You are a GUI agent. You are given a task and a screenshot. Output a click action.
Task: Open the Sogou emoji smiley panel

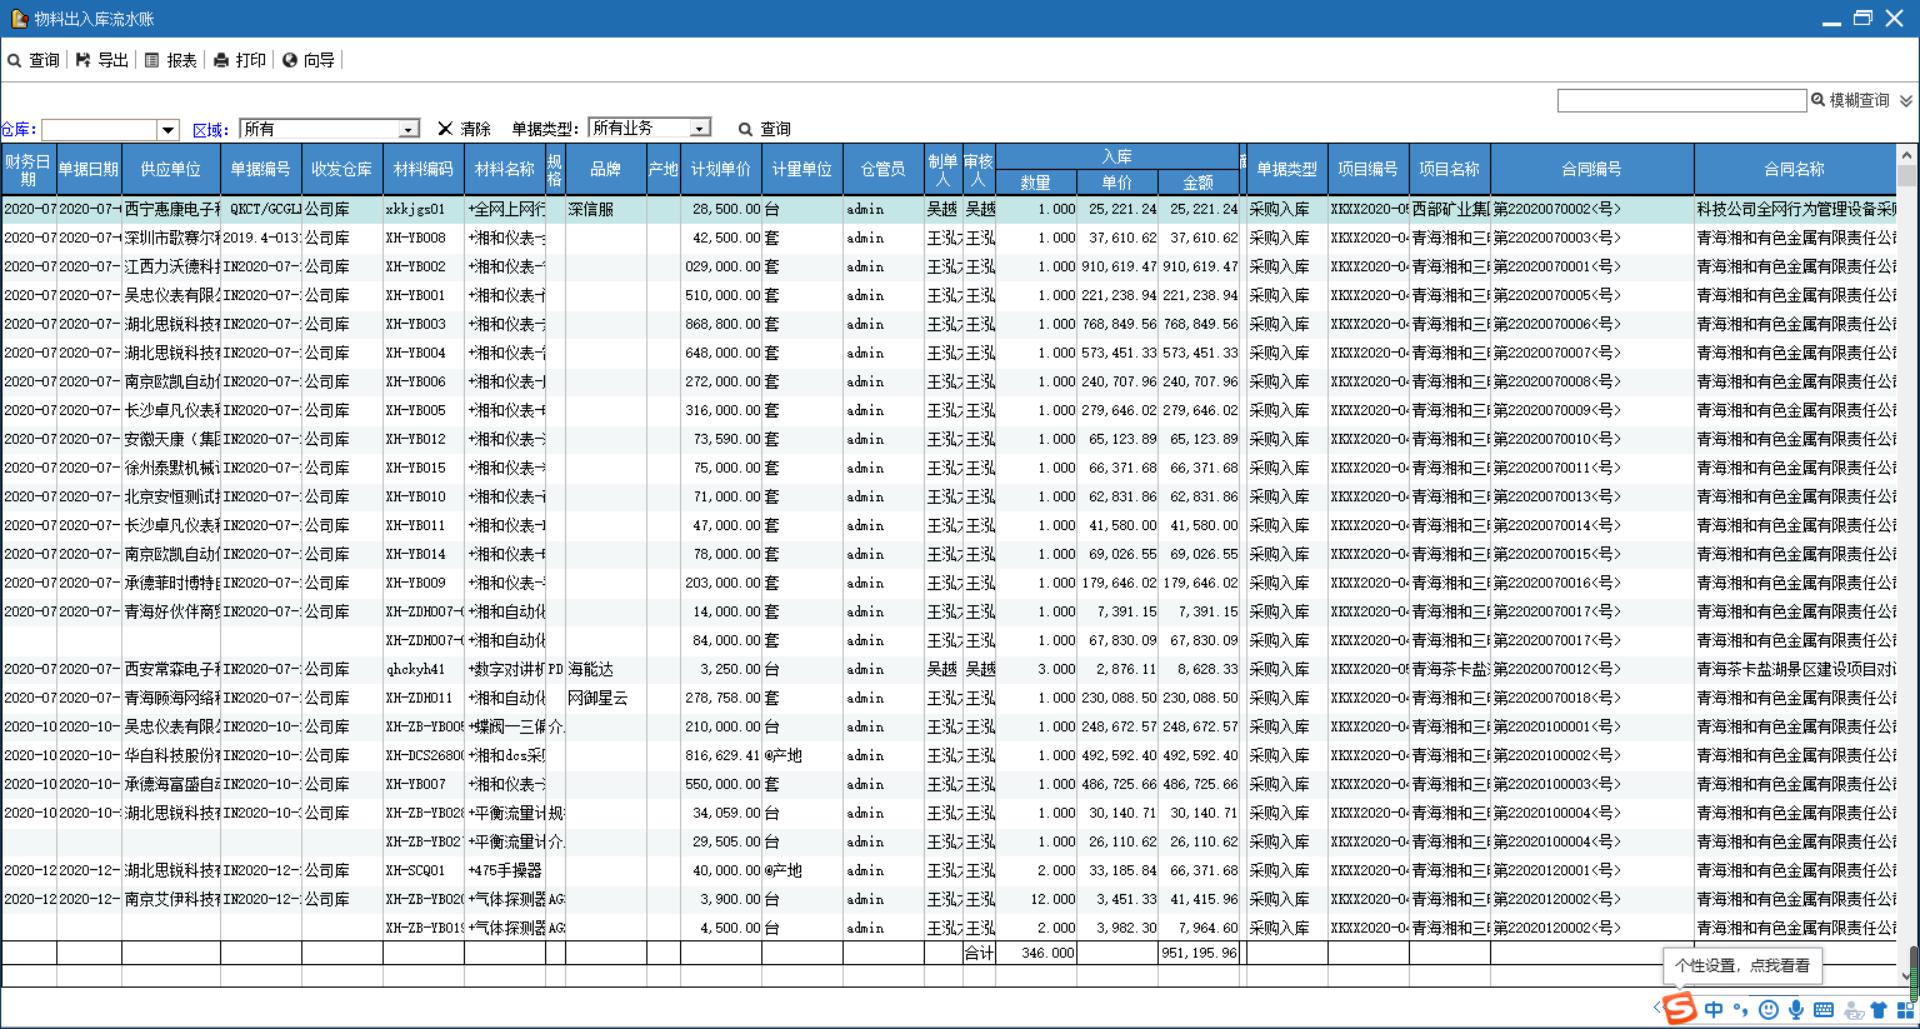[x=1768, y=1010]
